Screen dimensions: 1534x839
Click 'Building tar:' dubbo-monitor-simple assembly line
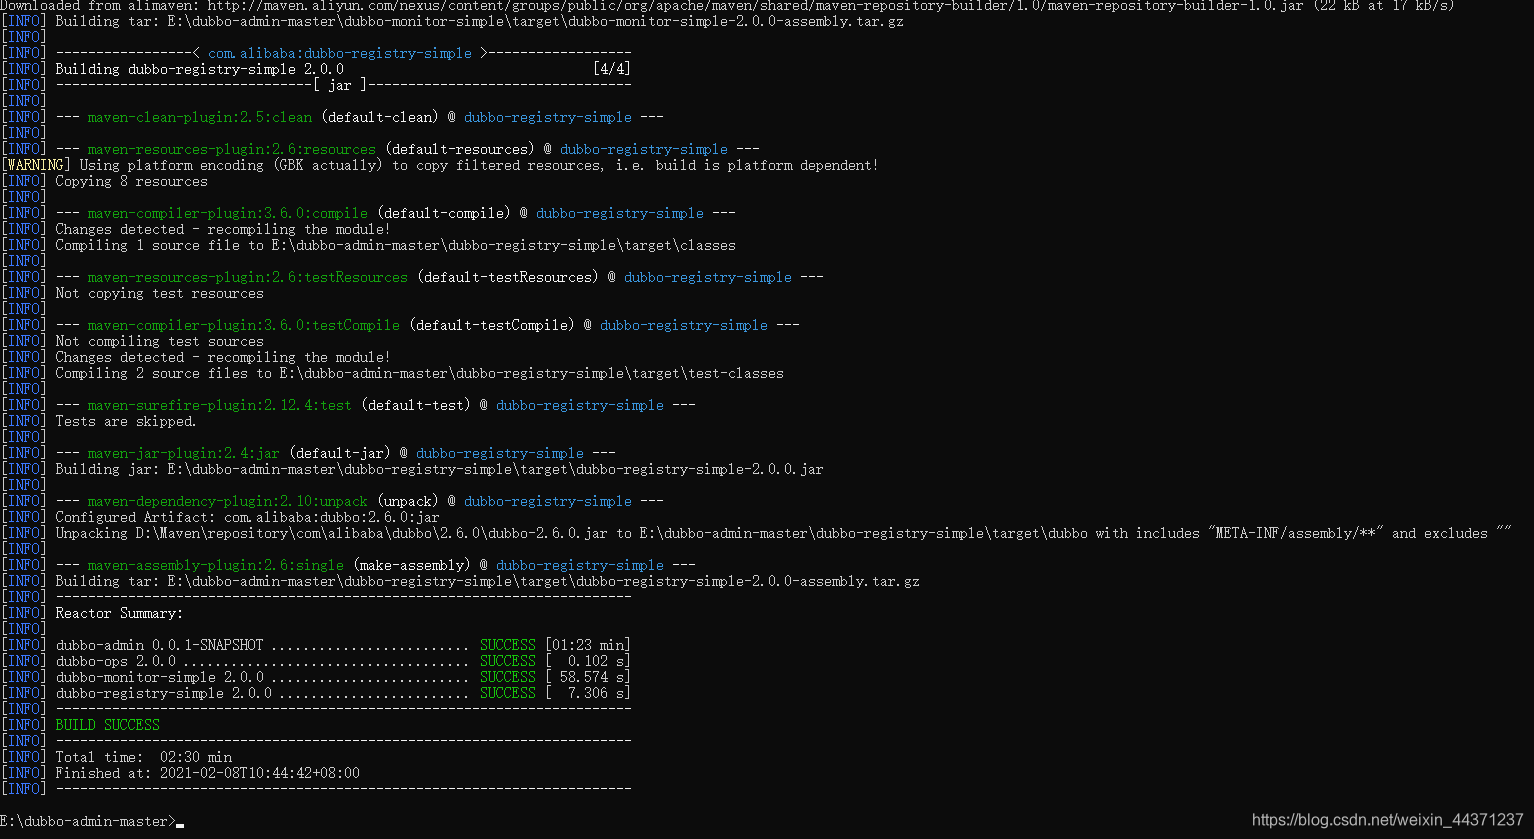coord(479,21)
